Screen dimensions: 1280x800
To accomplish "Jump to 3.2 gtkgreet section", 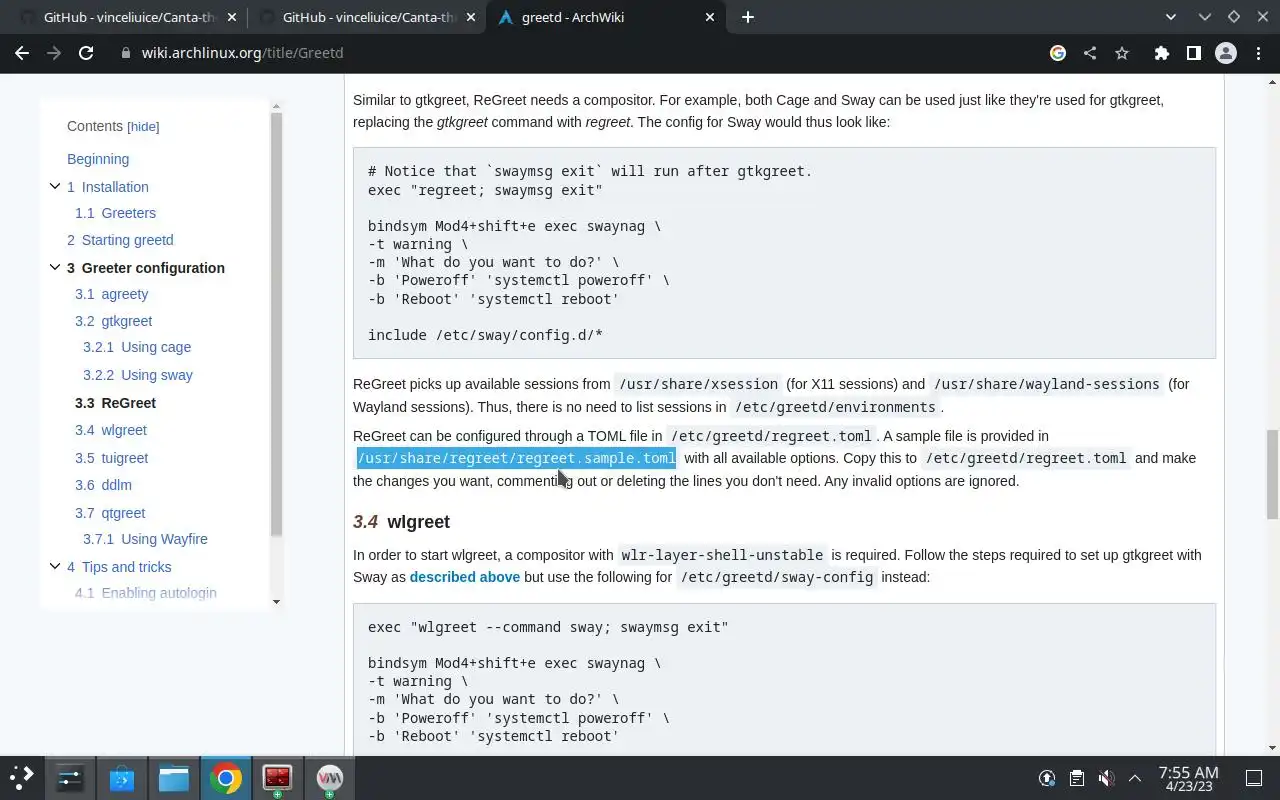I will [x=113, y=321].
